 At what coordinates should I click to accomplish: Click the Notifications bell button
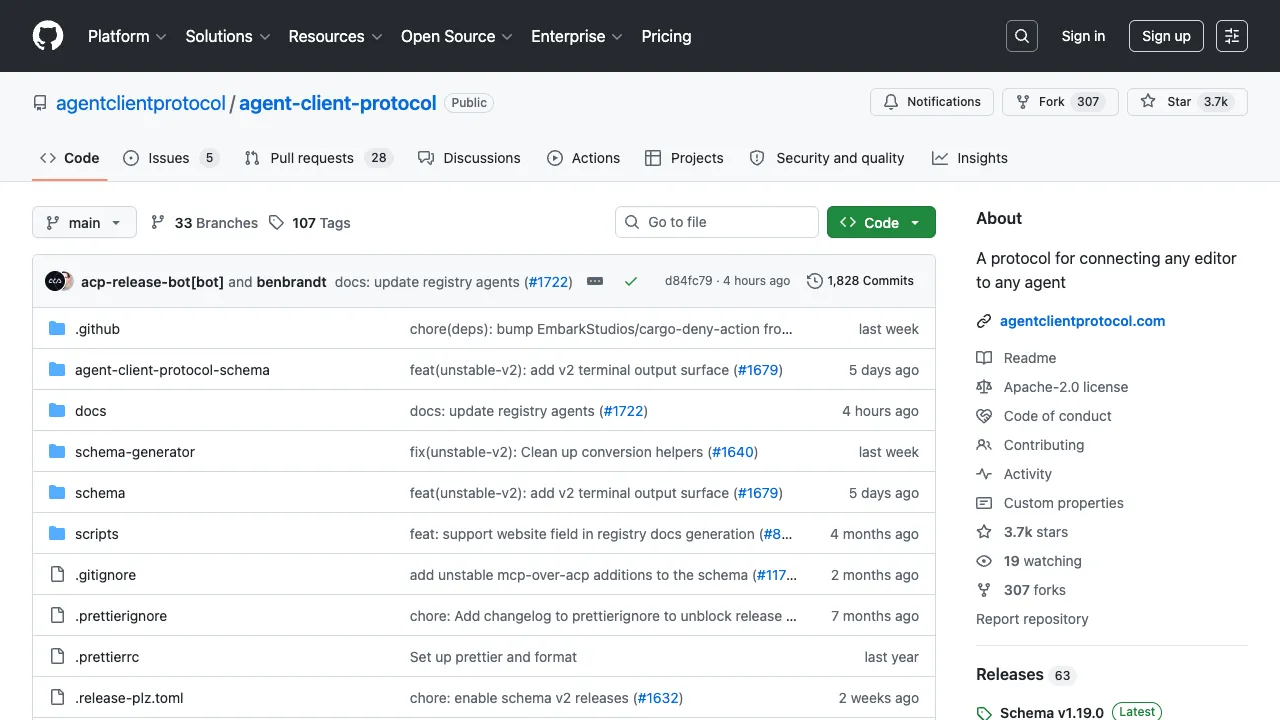[932, 102]
